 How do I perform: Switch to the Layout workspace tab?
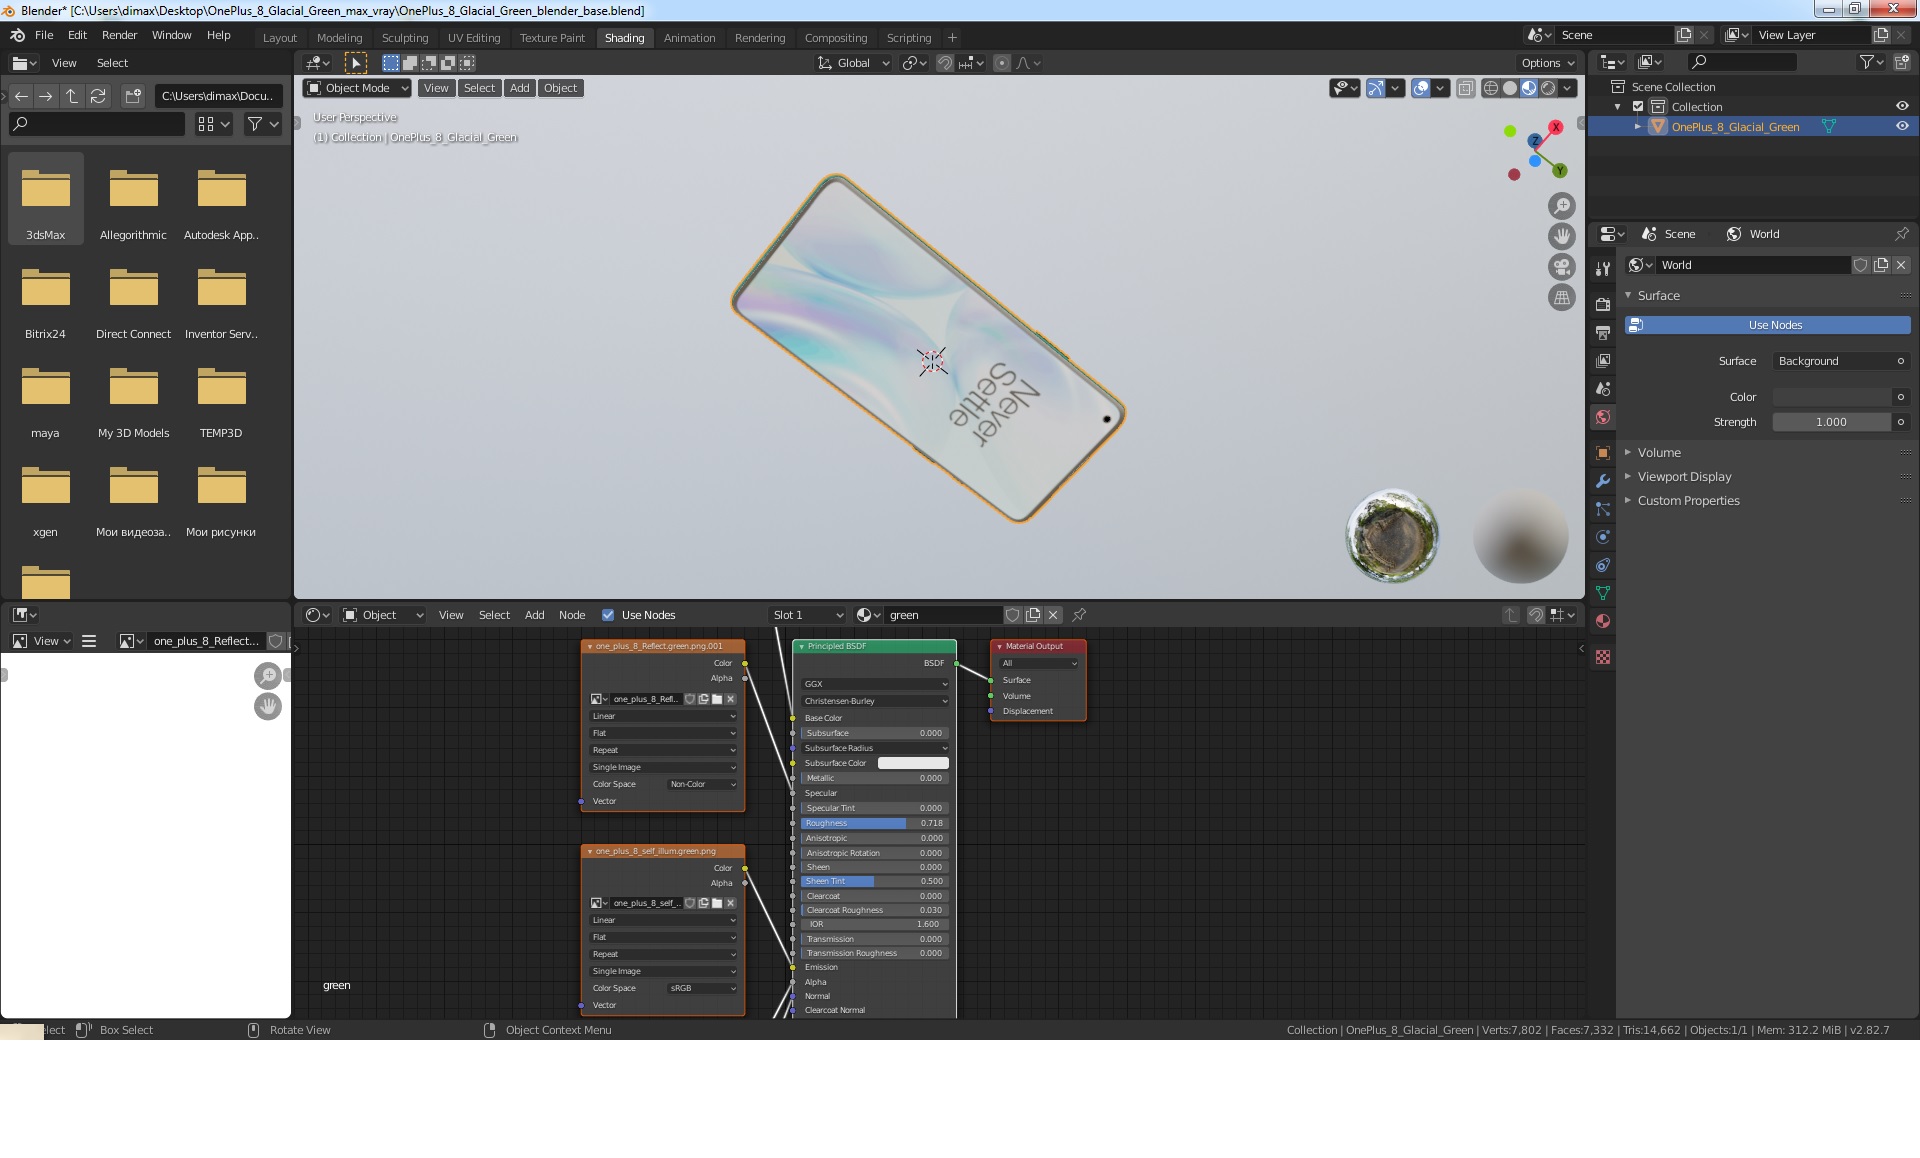pos(280,38)
